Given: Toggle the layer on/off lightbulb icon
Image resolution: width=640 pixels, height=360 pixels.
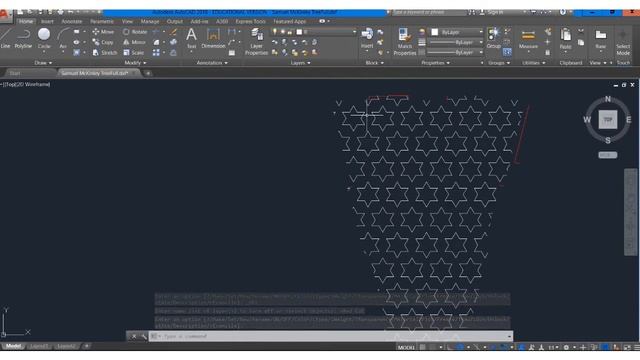Looking at the screenshot, I should (275, 31).
